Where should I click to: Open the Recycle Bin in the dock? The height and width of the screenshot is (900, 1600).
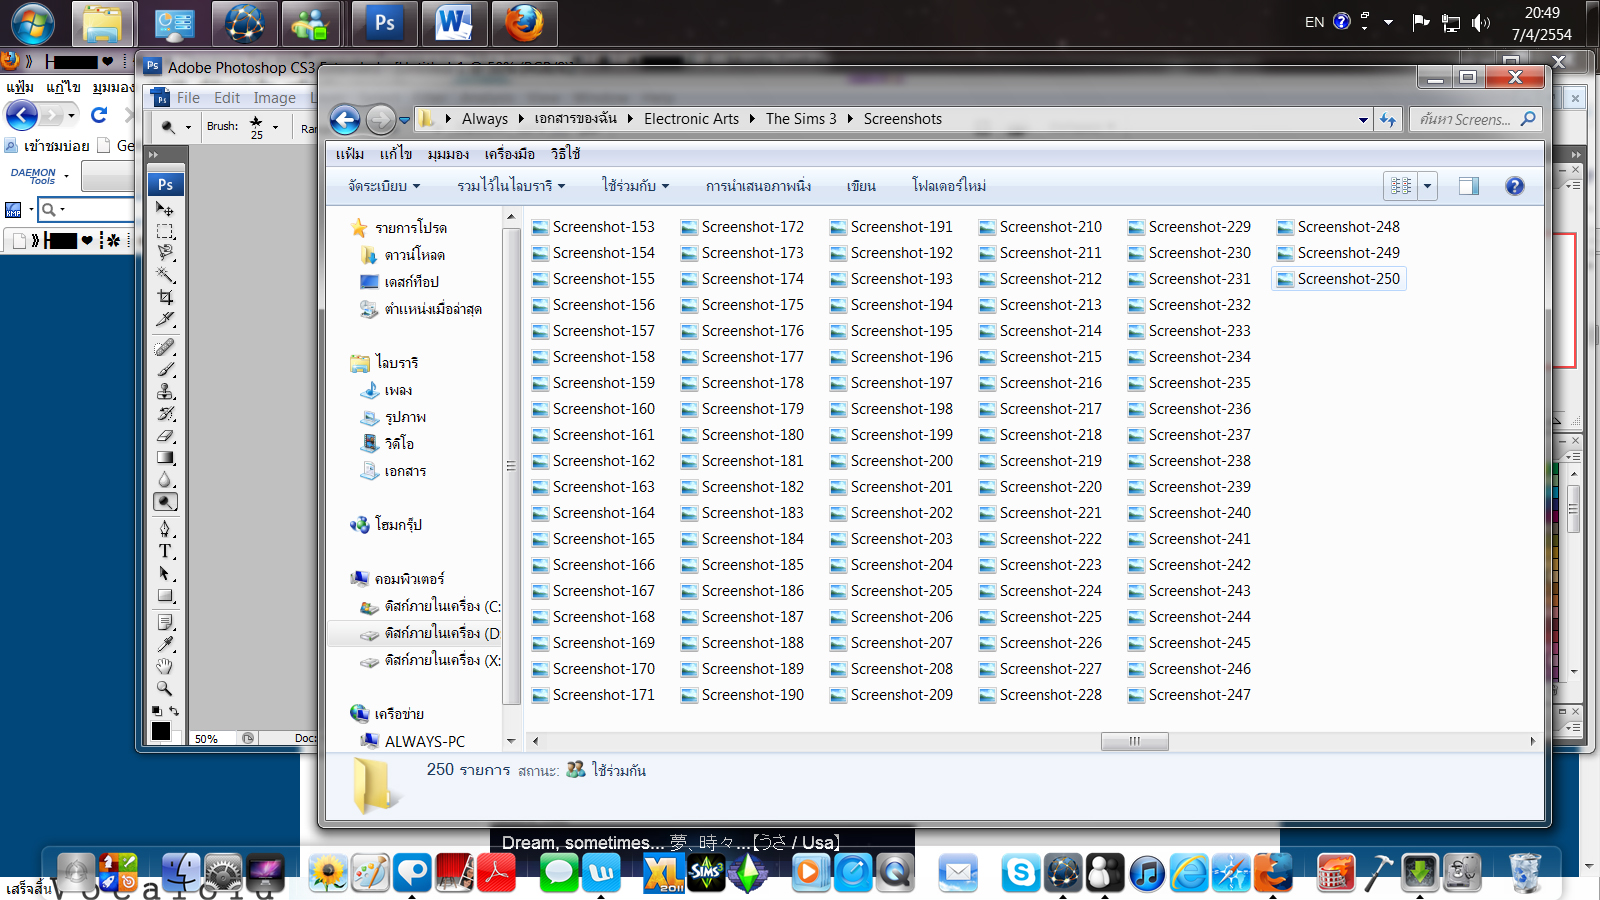(x=1525, y=872)
